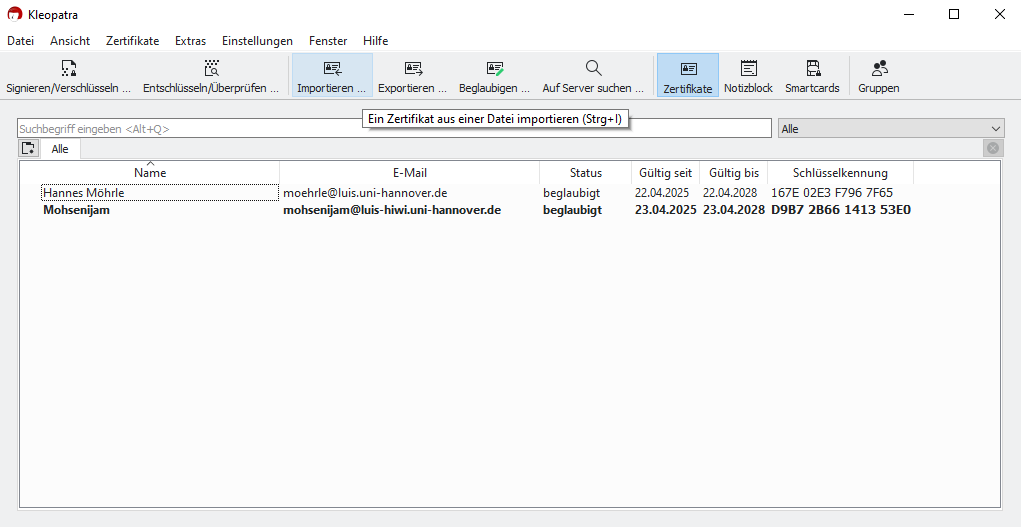This screenshot has width=1021, height=527.
Task: Open the Hilfe menu
Action: coord(376,41)
